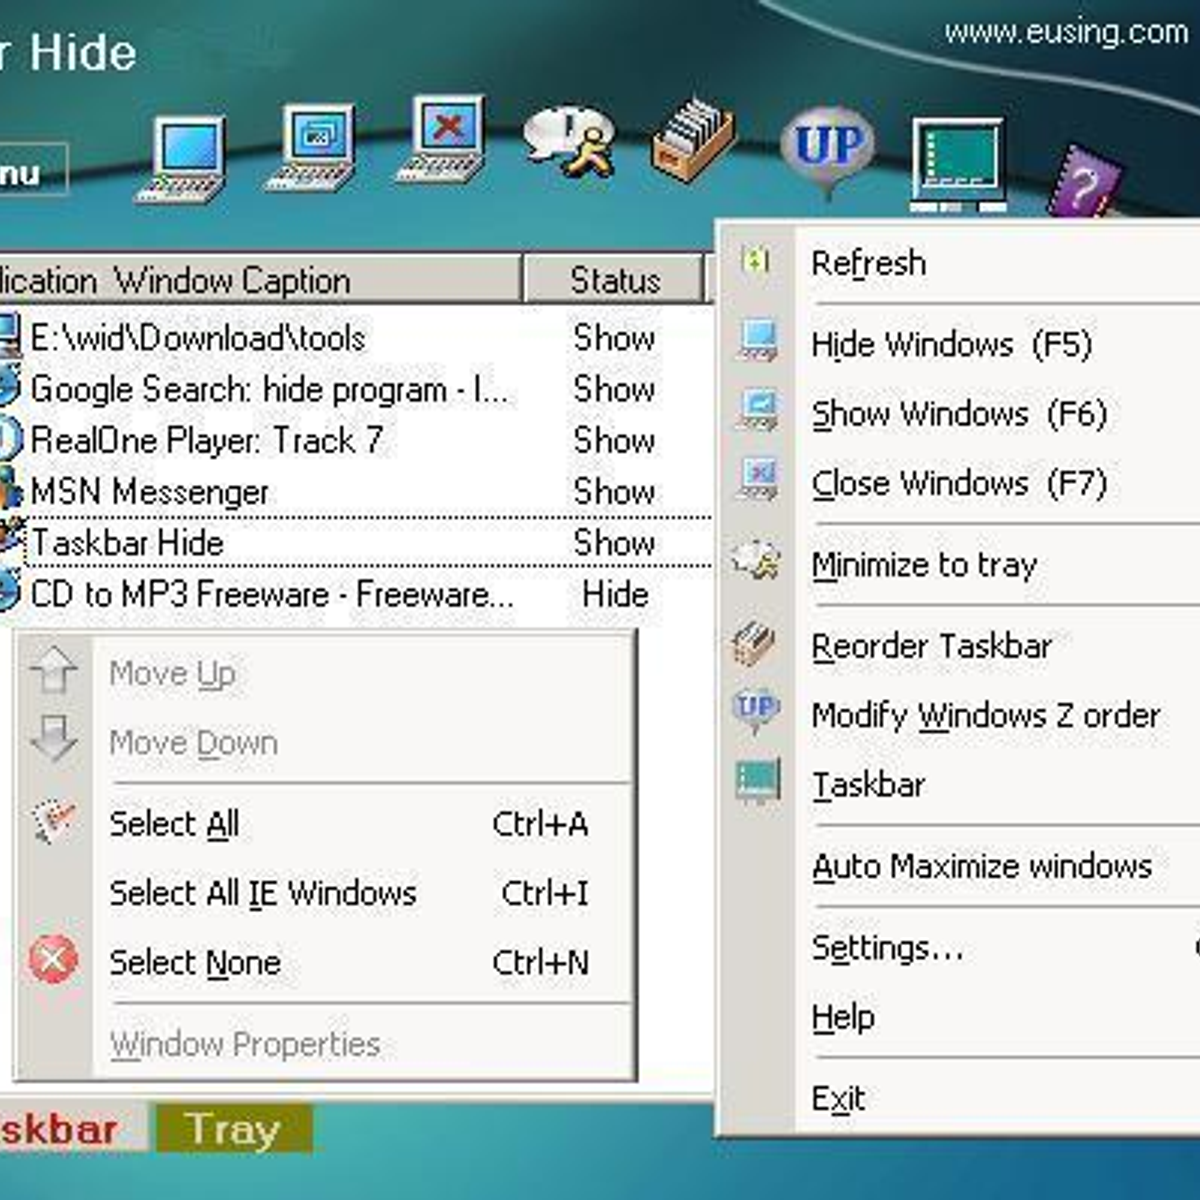Screen dimensions: 1200x1200
Task: Choose Select All IE Windows from the menu
Action: pos(264,893)
